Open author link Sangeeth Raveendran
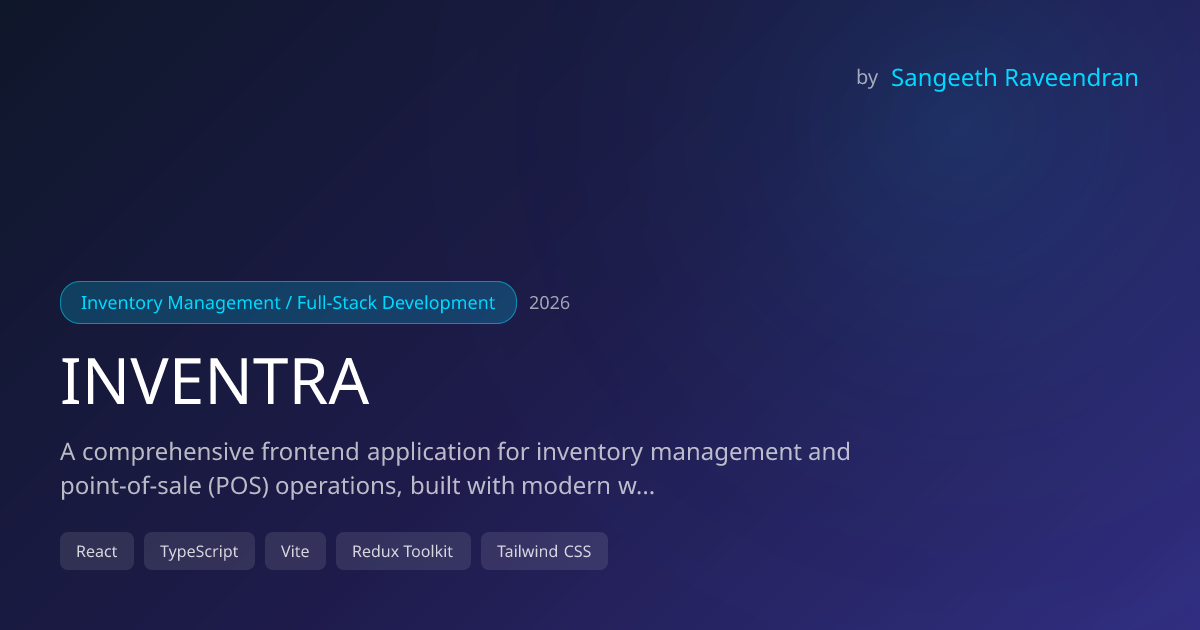This screenshot has width=1200, height=630. coord(1014,78)
